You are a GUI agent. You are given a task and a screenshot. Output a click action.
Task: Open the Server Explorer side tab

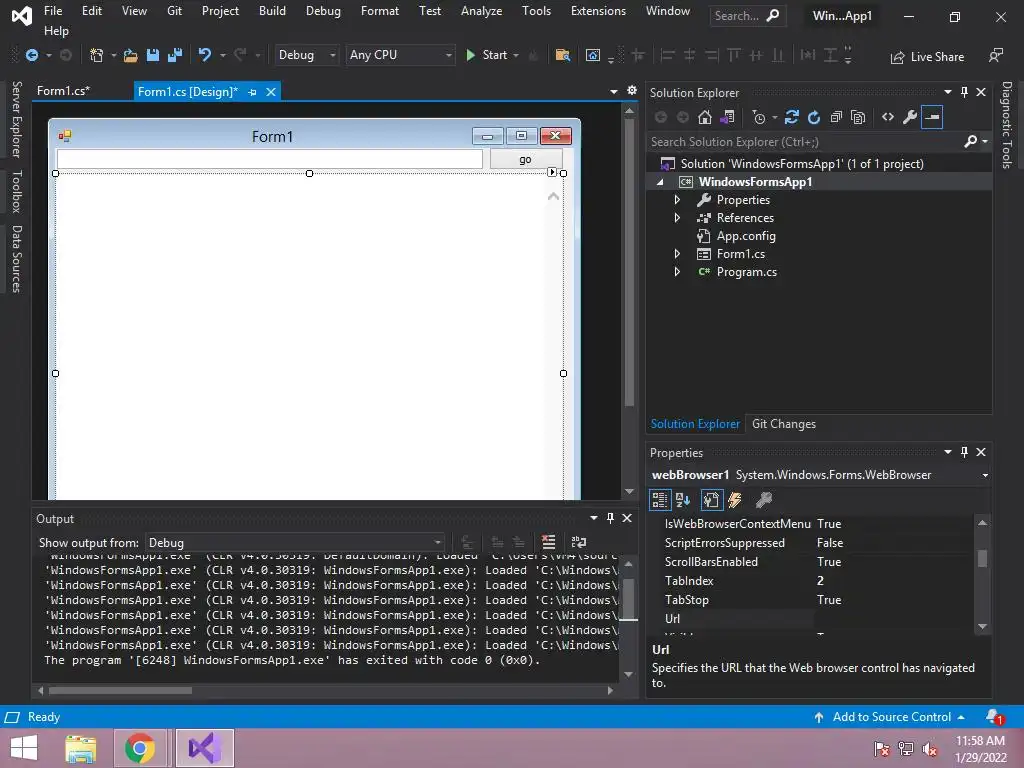point(16,120)
